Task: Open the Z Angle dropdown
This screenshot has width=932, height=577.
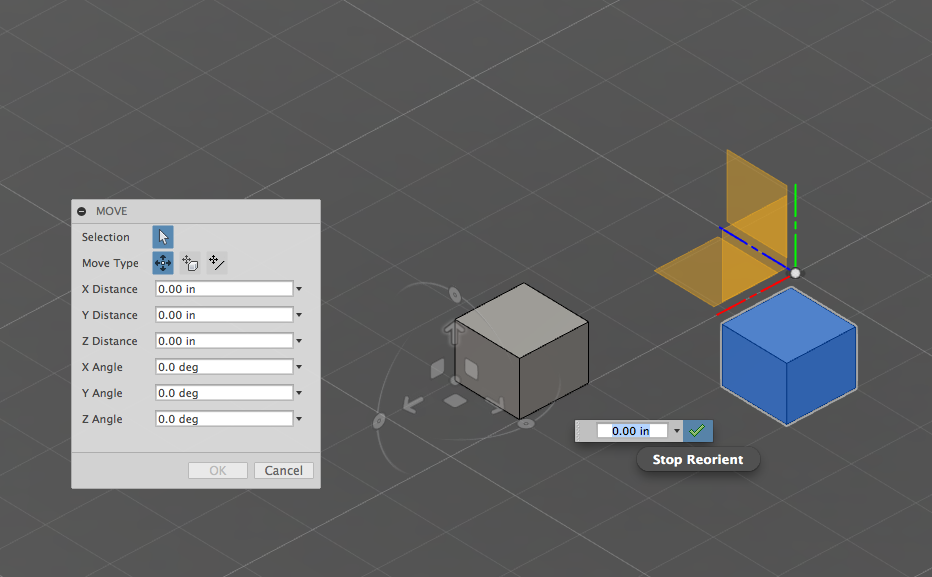Action: coord(298,418)
